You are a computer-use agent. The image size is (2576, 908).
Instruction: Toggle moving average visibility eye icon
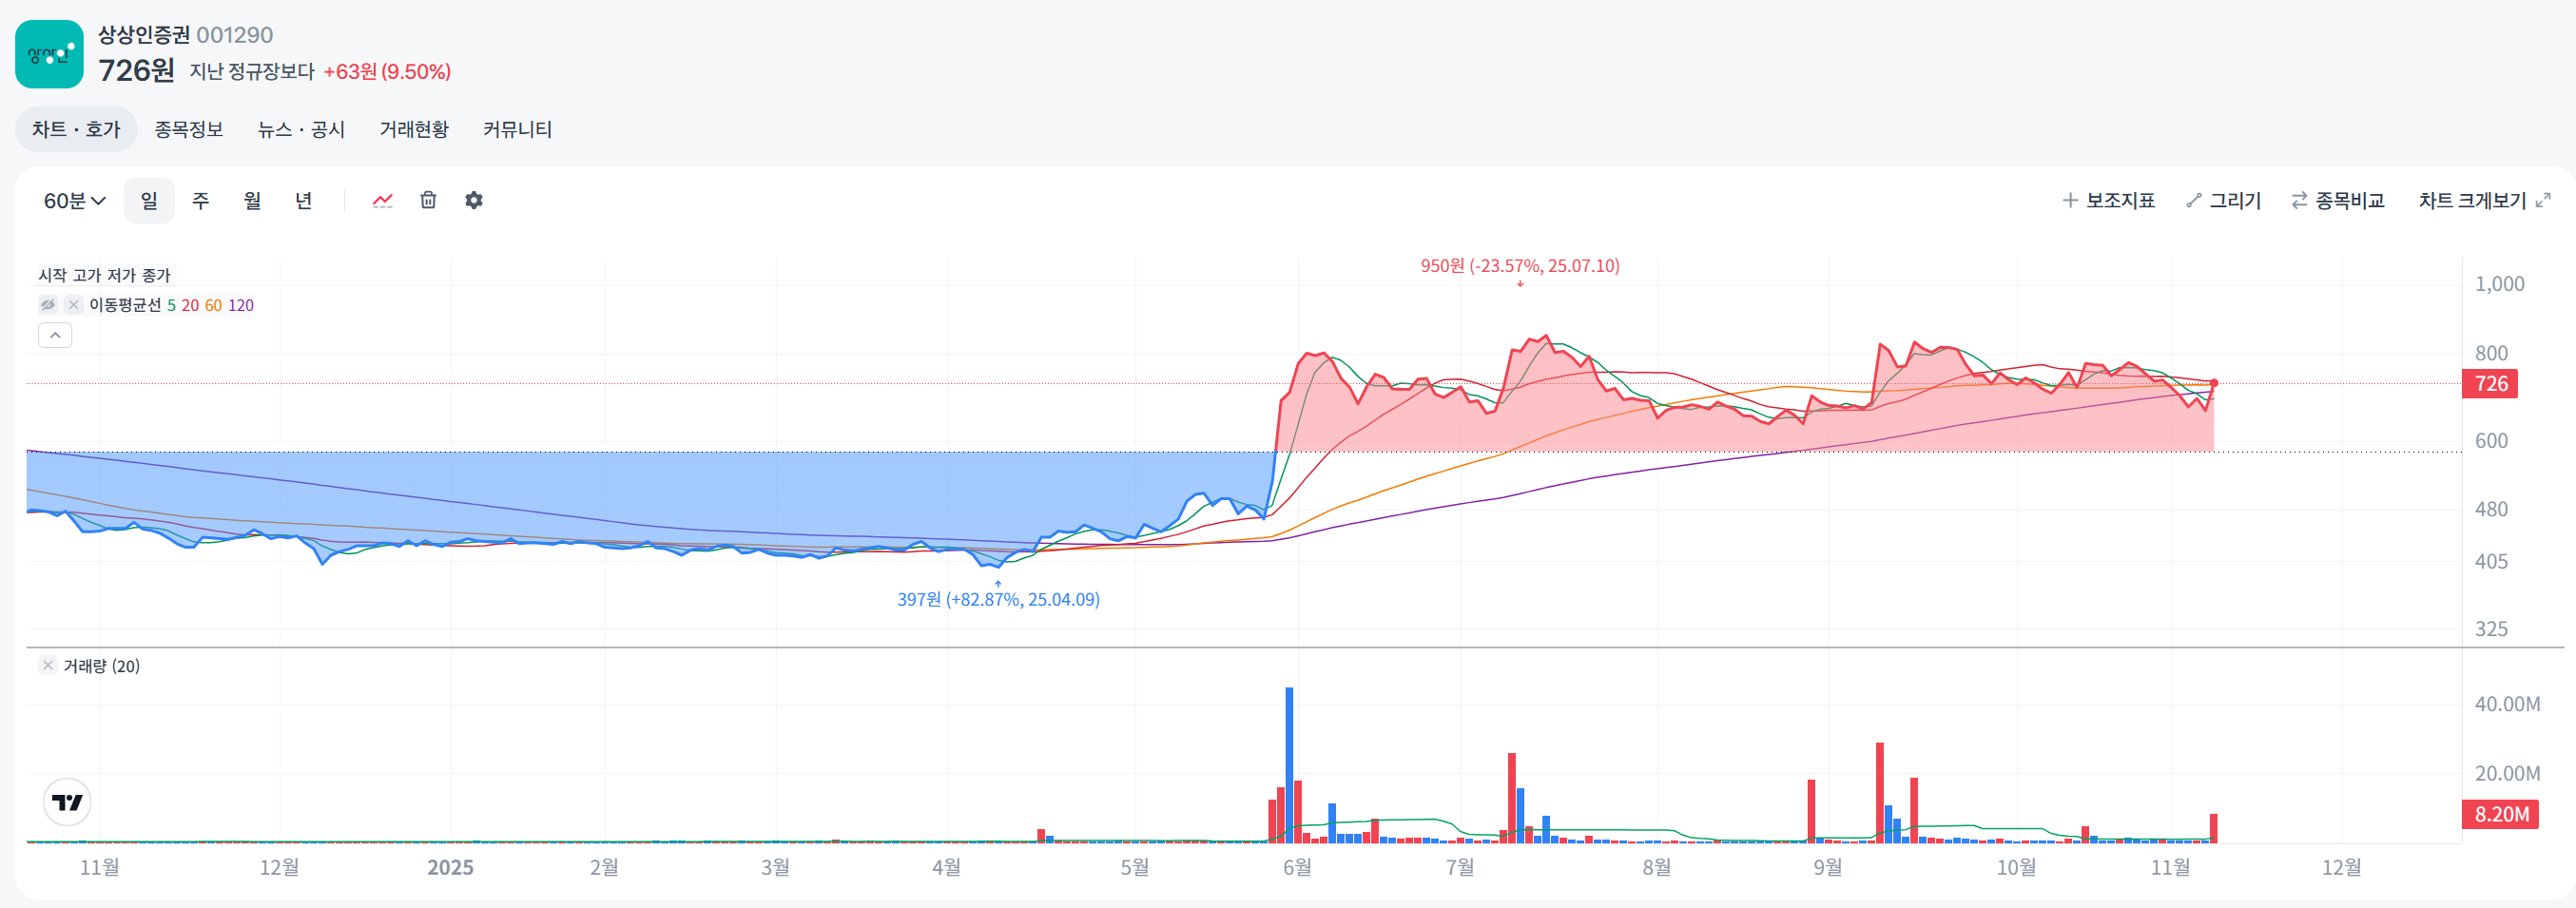tap(48, 305)
